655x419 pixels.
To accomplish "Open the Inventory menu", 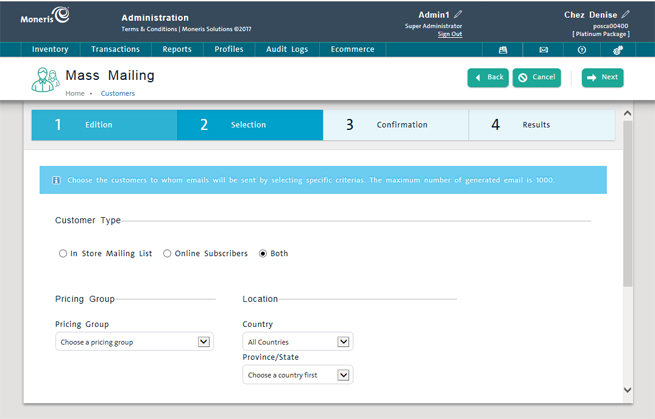I will click(x=50, y=49).
